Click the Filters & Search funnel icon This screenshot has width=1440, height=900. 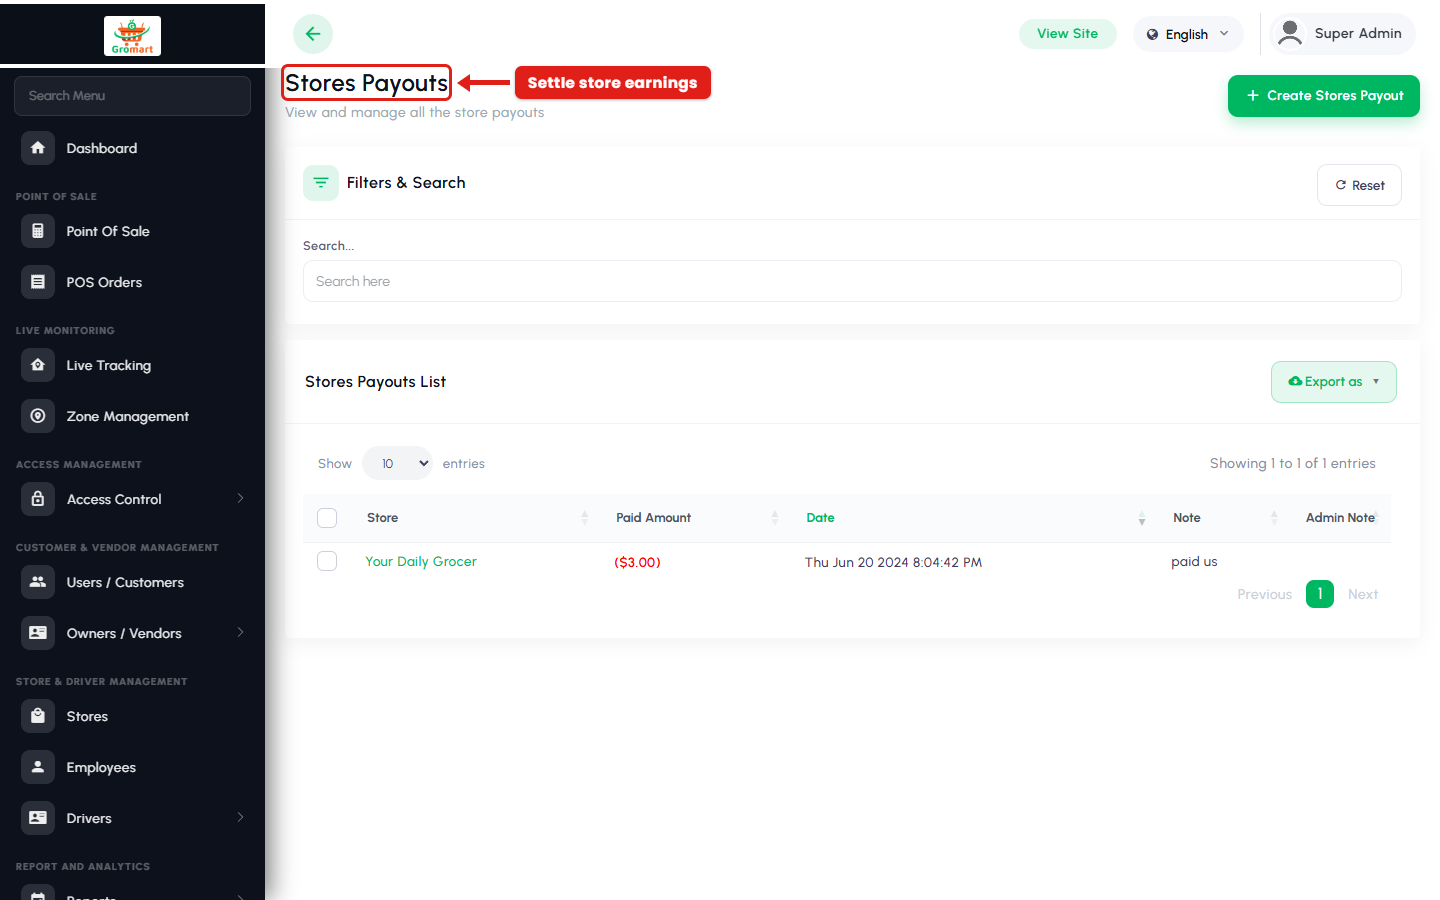pyautogui.click(x=321, y=183)
